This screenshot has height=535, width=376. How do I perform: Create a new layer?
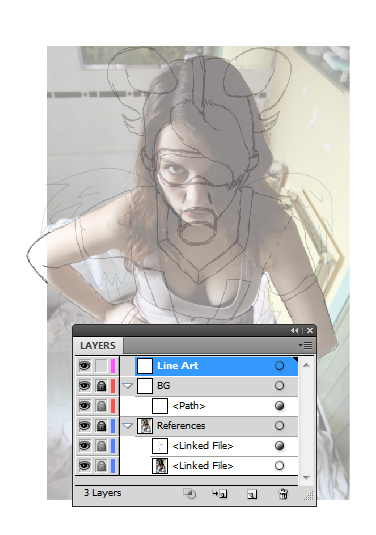(x=252, y=494)
